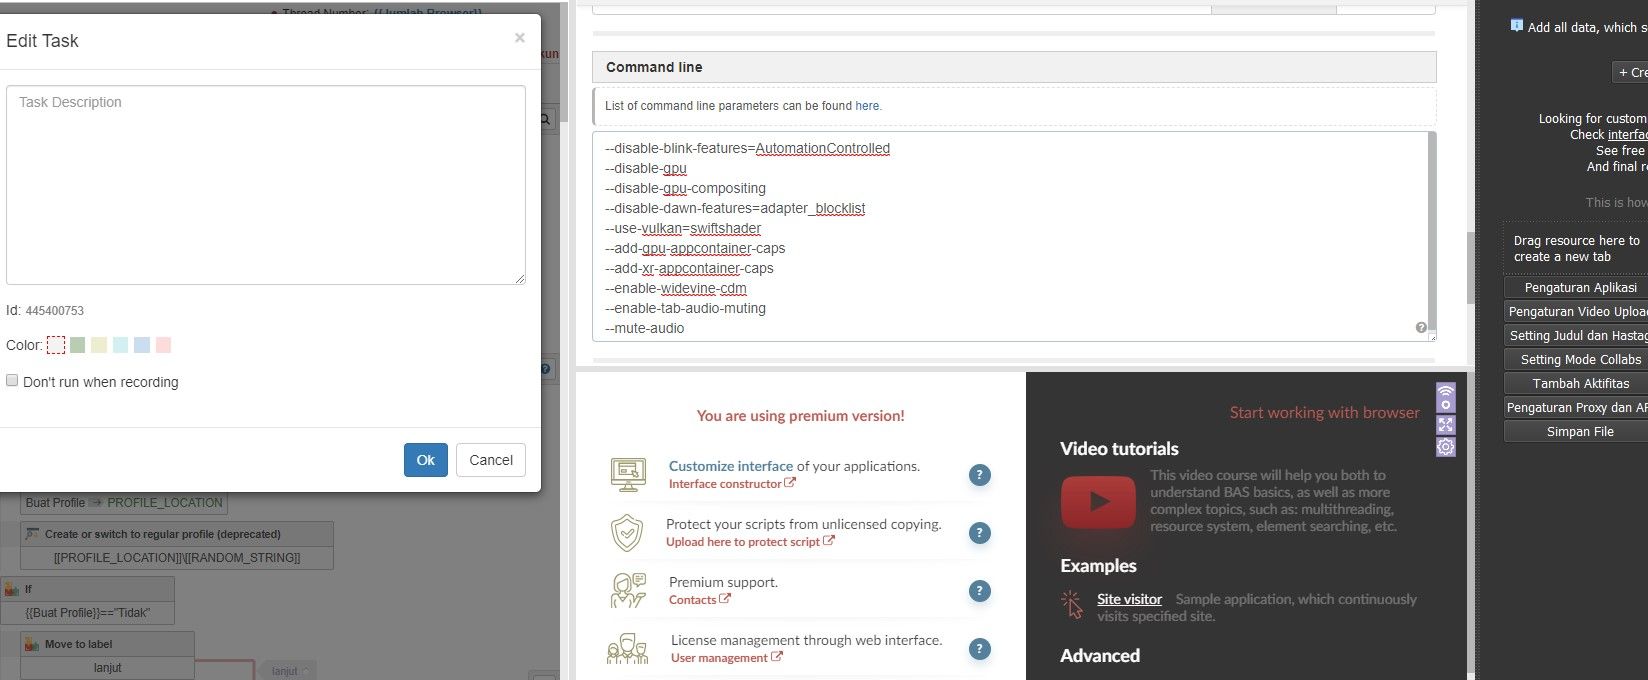Click the Buat Profile PROFILE_LOCATION action row

point(124,503)
